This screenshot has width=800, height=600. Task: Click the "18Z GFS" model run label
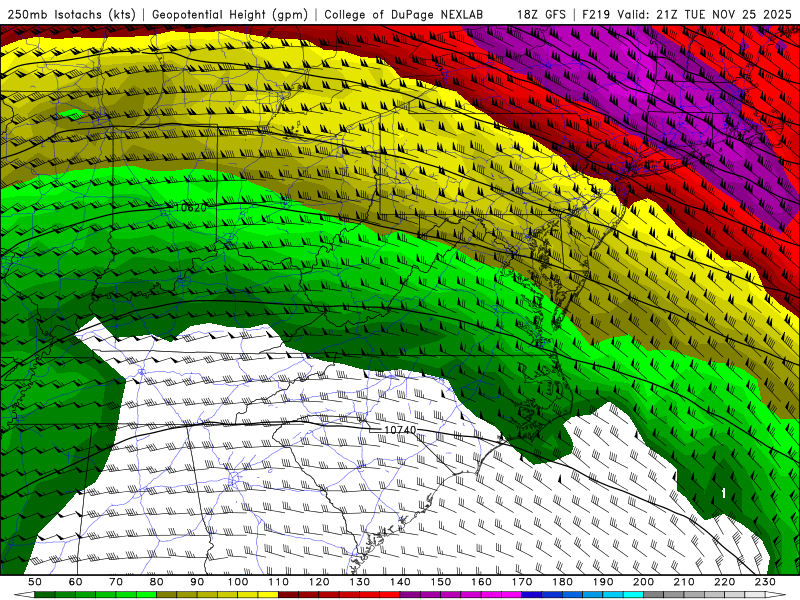541,14
